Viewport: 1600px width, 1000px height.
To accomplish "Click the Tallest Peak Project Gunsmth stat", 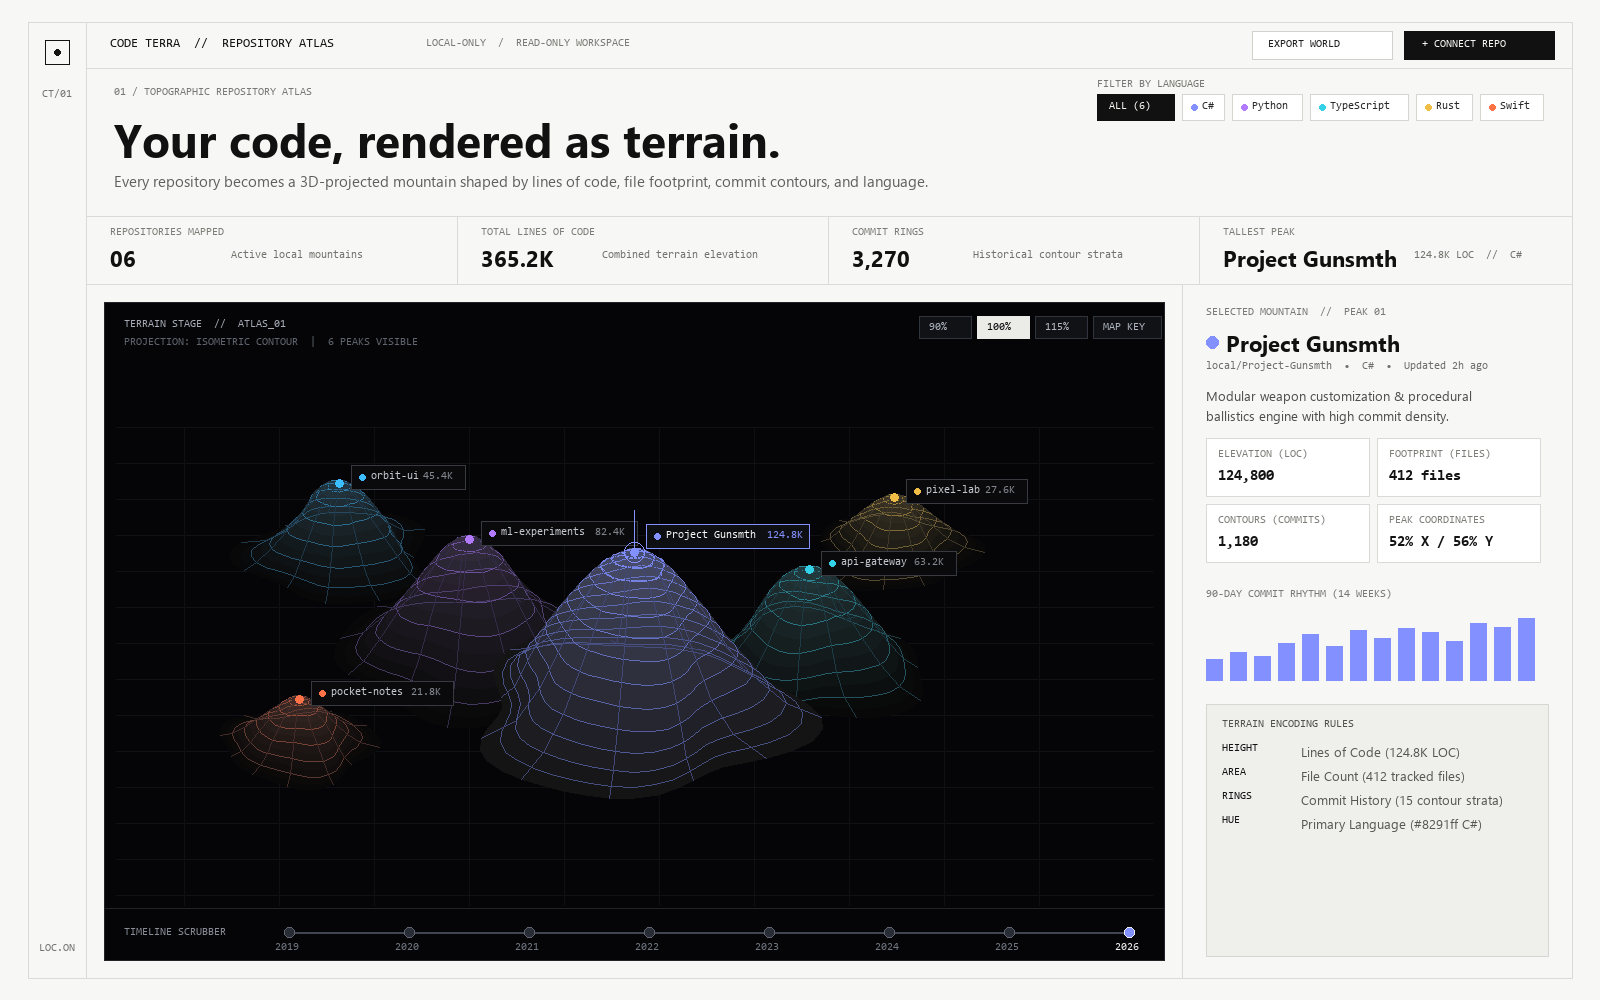I will 1385,250.
